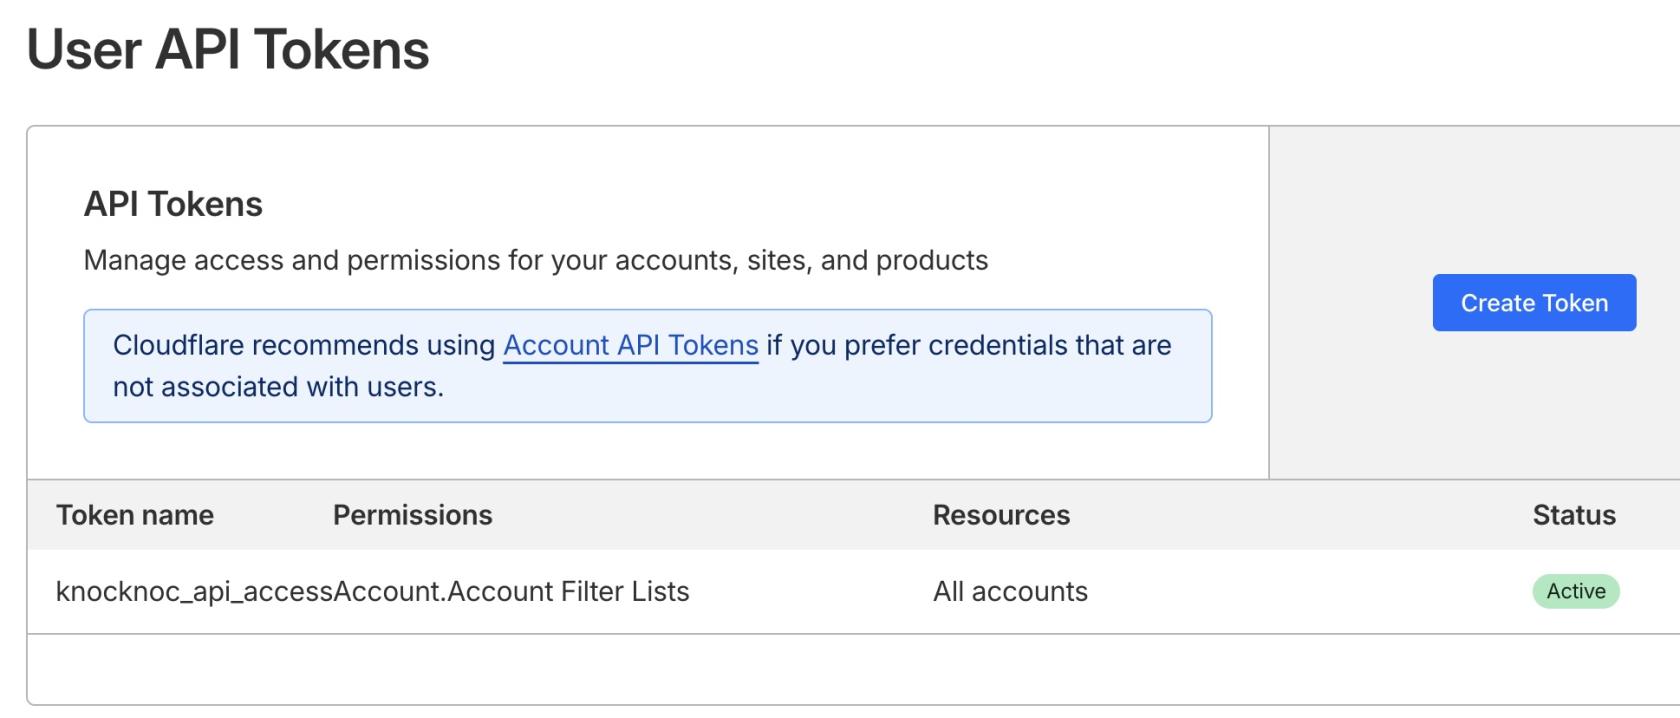Screen dimensions: 1680x718
Task: Click the Resources column header
Action: pyautogui.click(x=1001, y=515)
